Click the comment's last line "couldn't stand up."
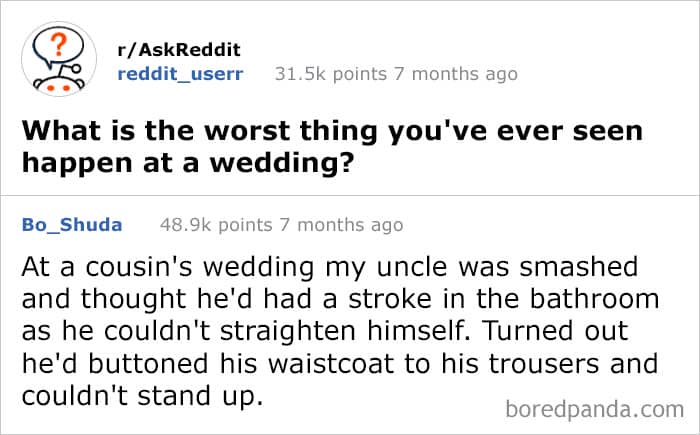The image size is (700, 435). [x=141, y=395]
